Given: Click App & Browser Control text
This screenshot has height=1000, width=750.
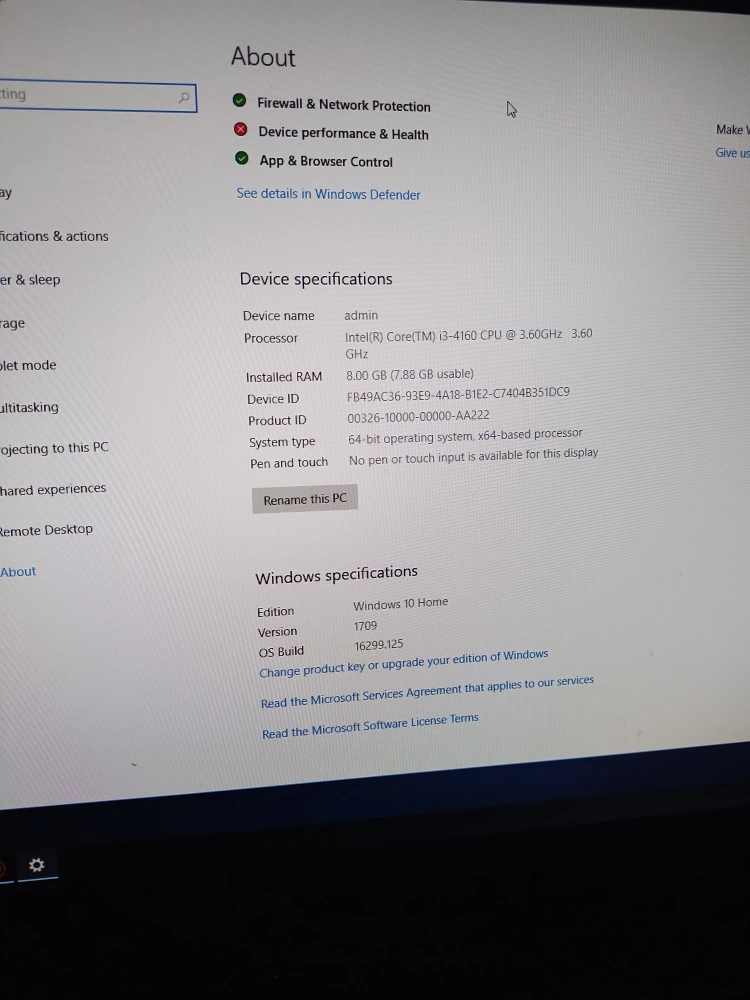Looking at the screenshot, I should (x=326, y=161).
